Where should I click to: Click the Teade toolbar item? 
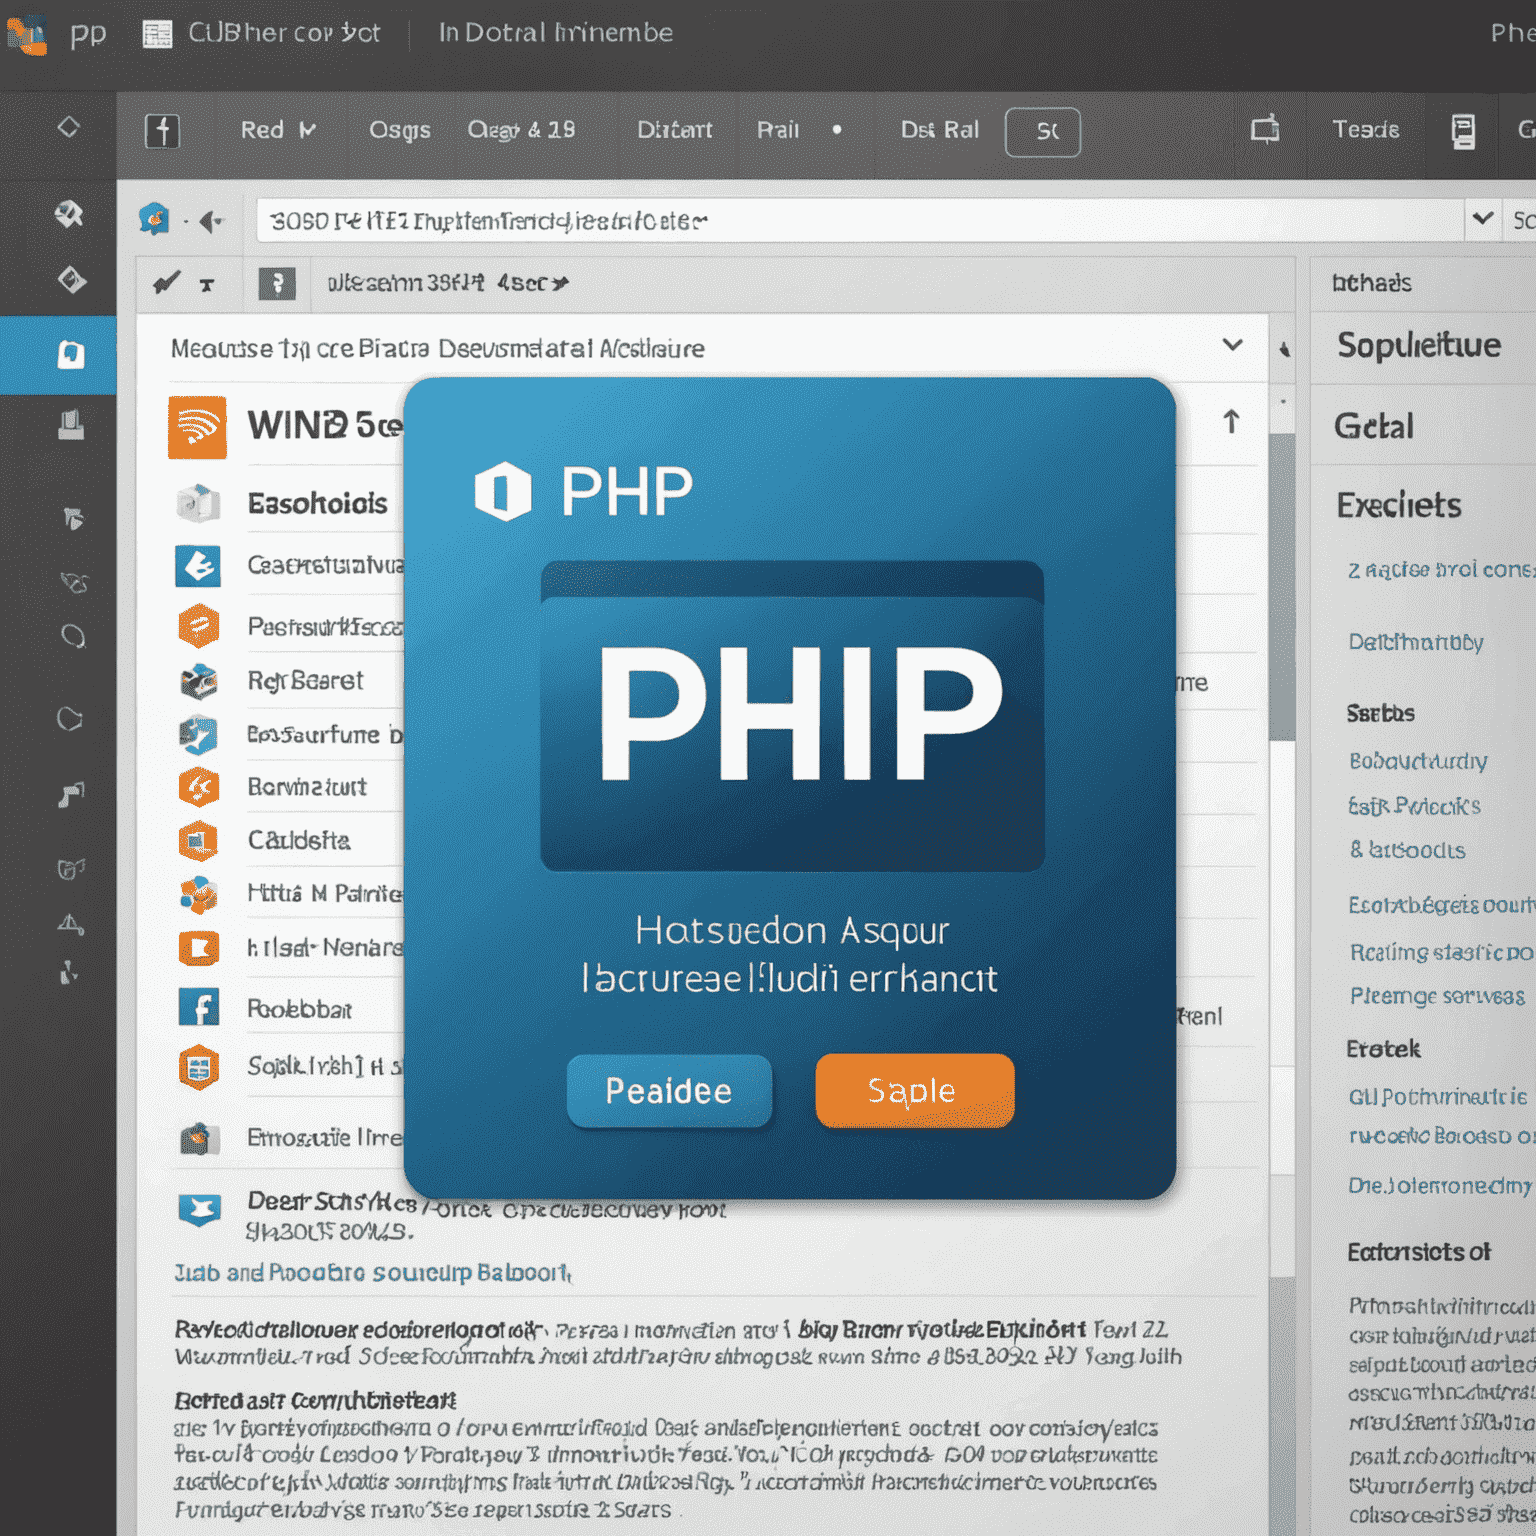coord(1365,130)
